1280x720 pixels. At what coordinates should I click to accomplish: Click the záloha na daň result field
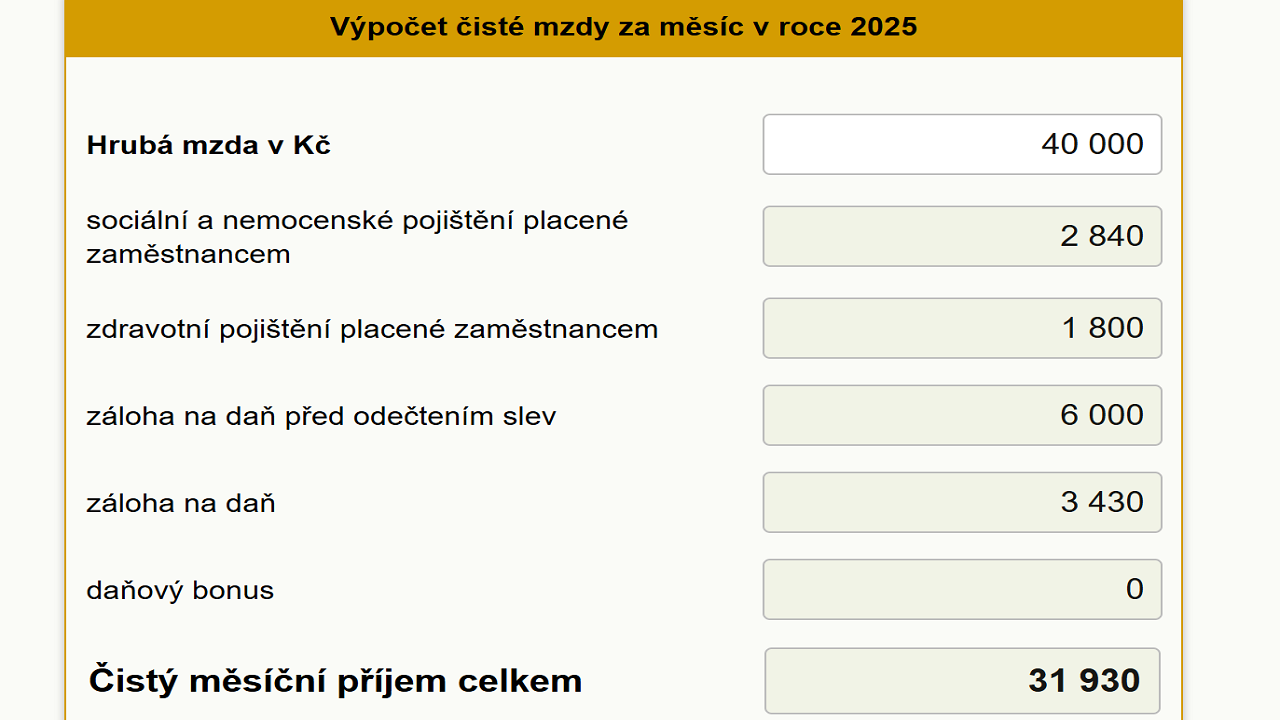962,502
